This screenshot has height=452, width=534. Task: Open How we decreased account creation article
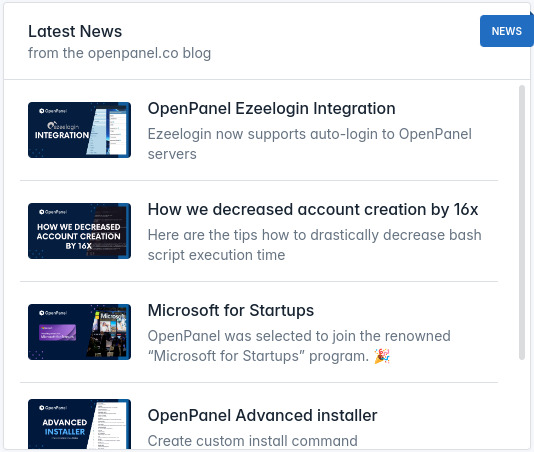[313, 209]
